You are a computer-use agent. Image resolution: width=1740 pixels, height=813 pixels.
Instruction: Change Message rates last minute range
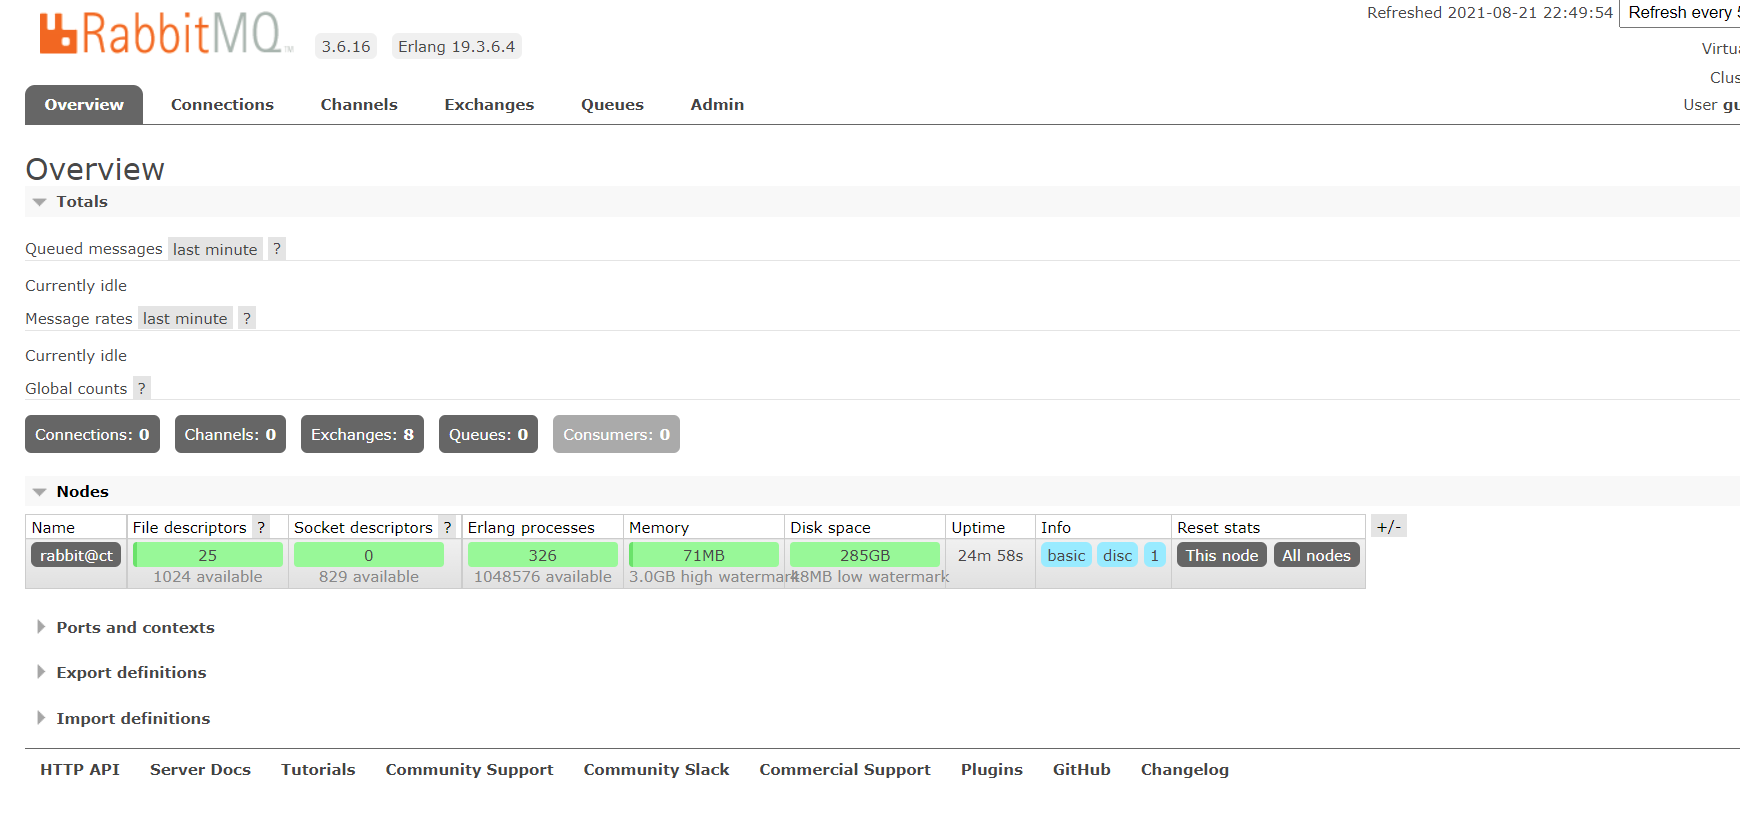point(185,318)
